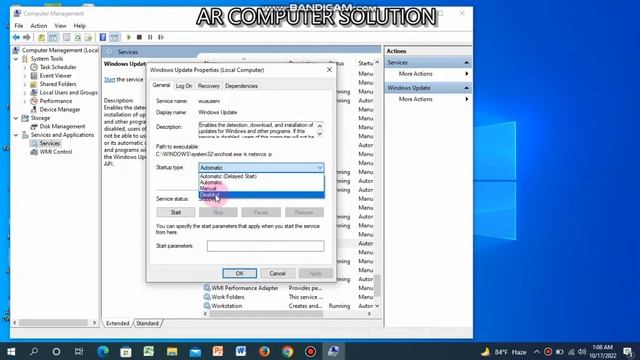Select WMI Control in tree

point(56,152)
